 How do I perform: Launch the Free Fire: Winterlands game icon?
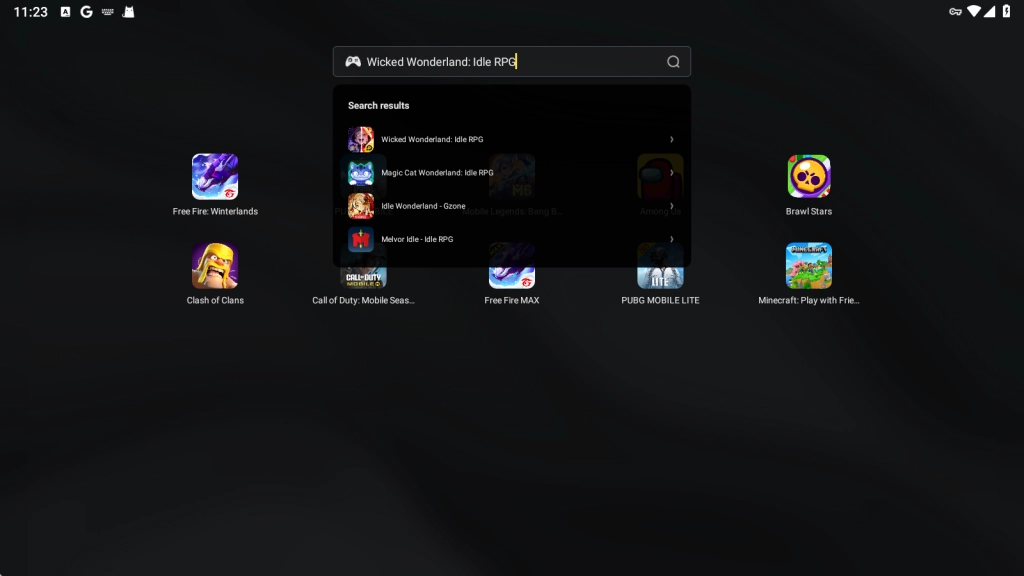(215, 177)
